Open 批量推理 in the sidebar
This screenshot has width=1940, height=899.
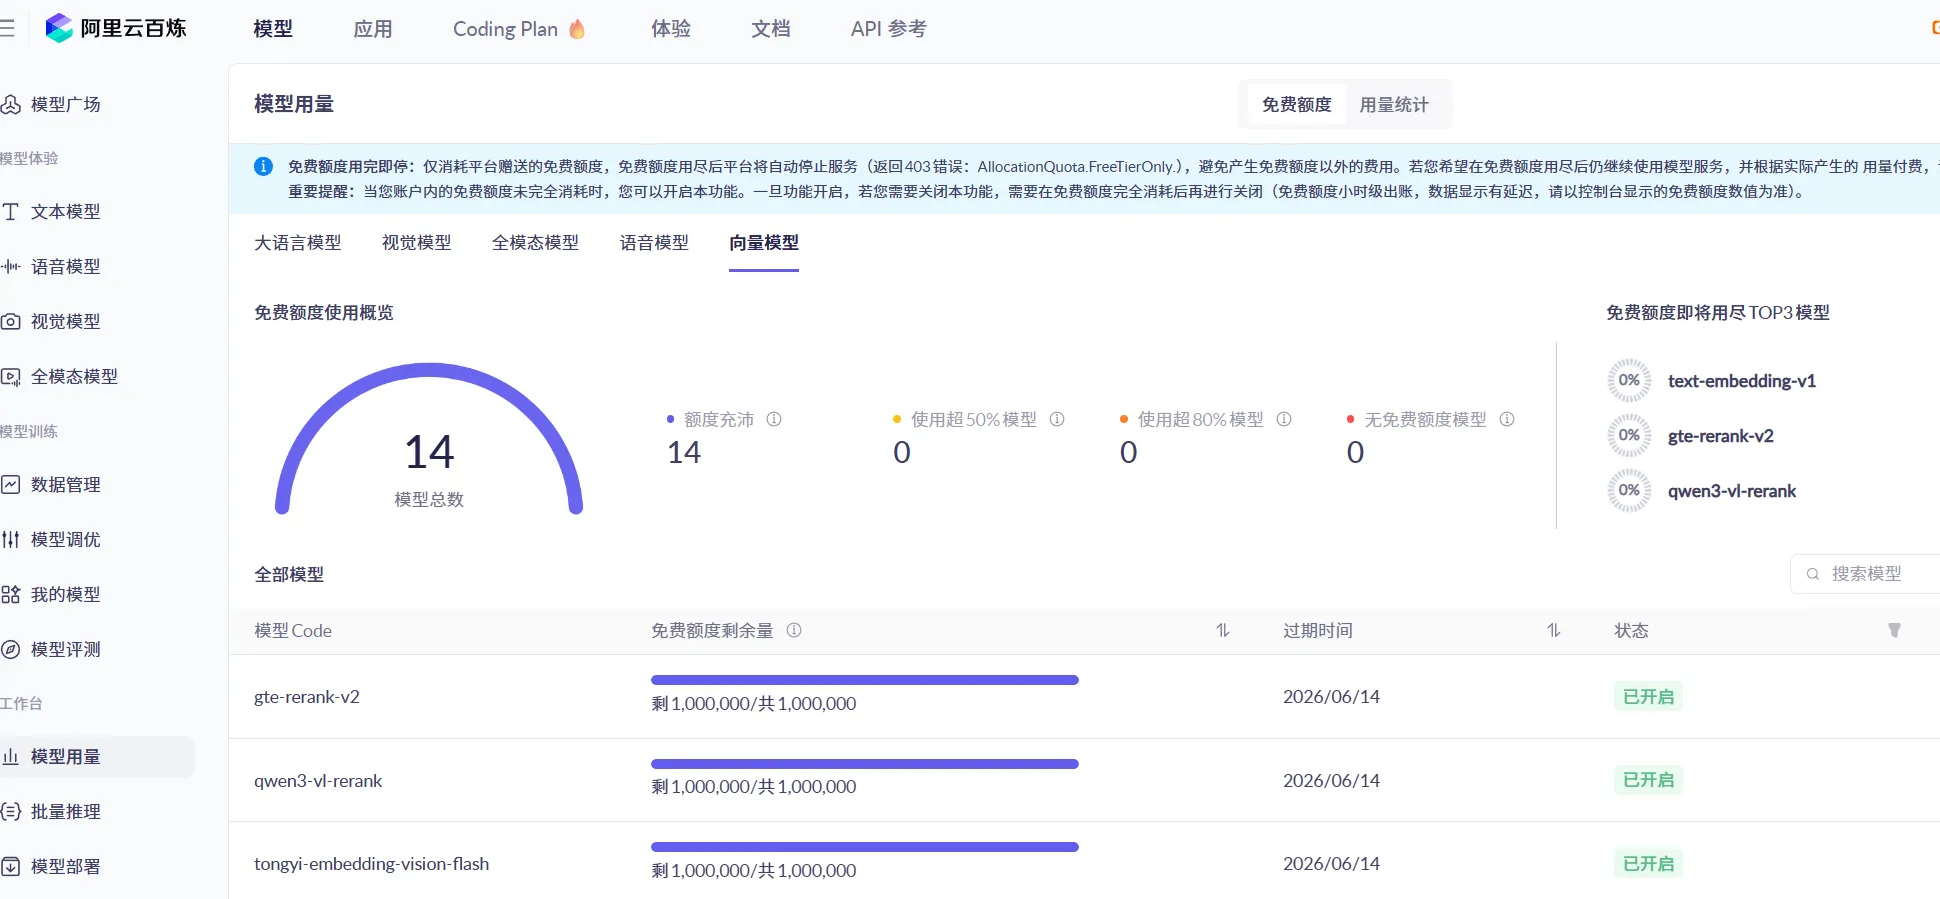click(65, 812)
